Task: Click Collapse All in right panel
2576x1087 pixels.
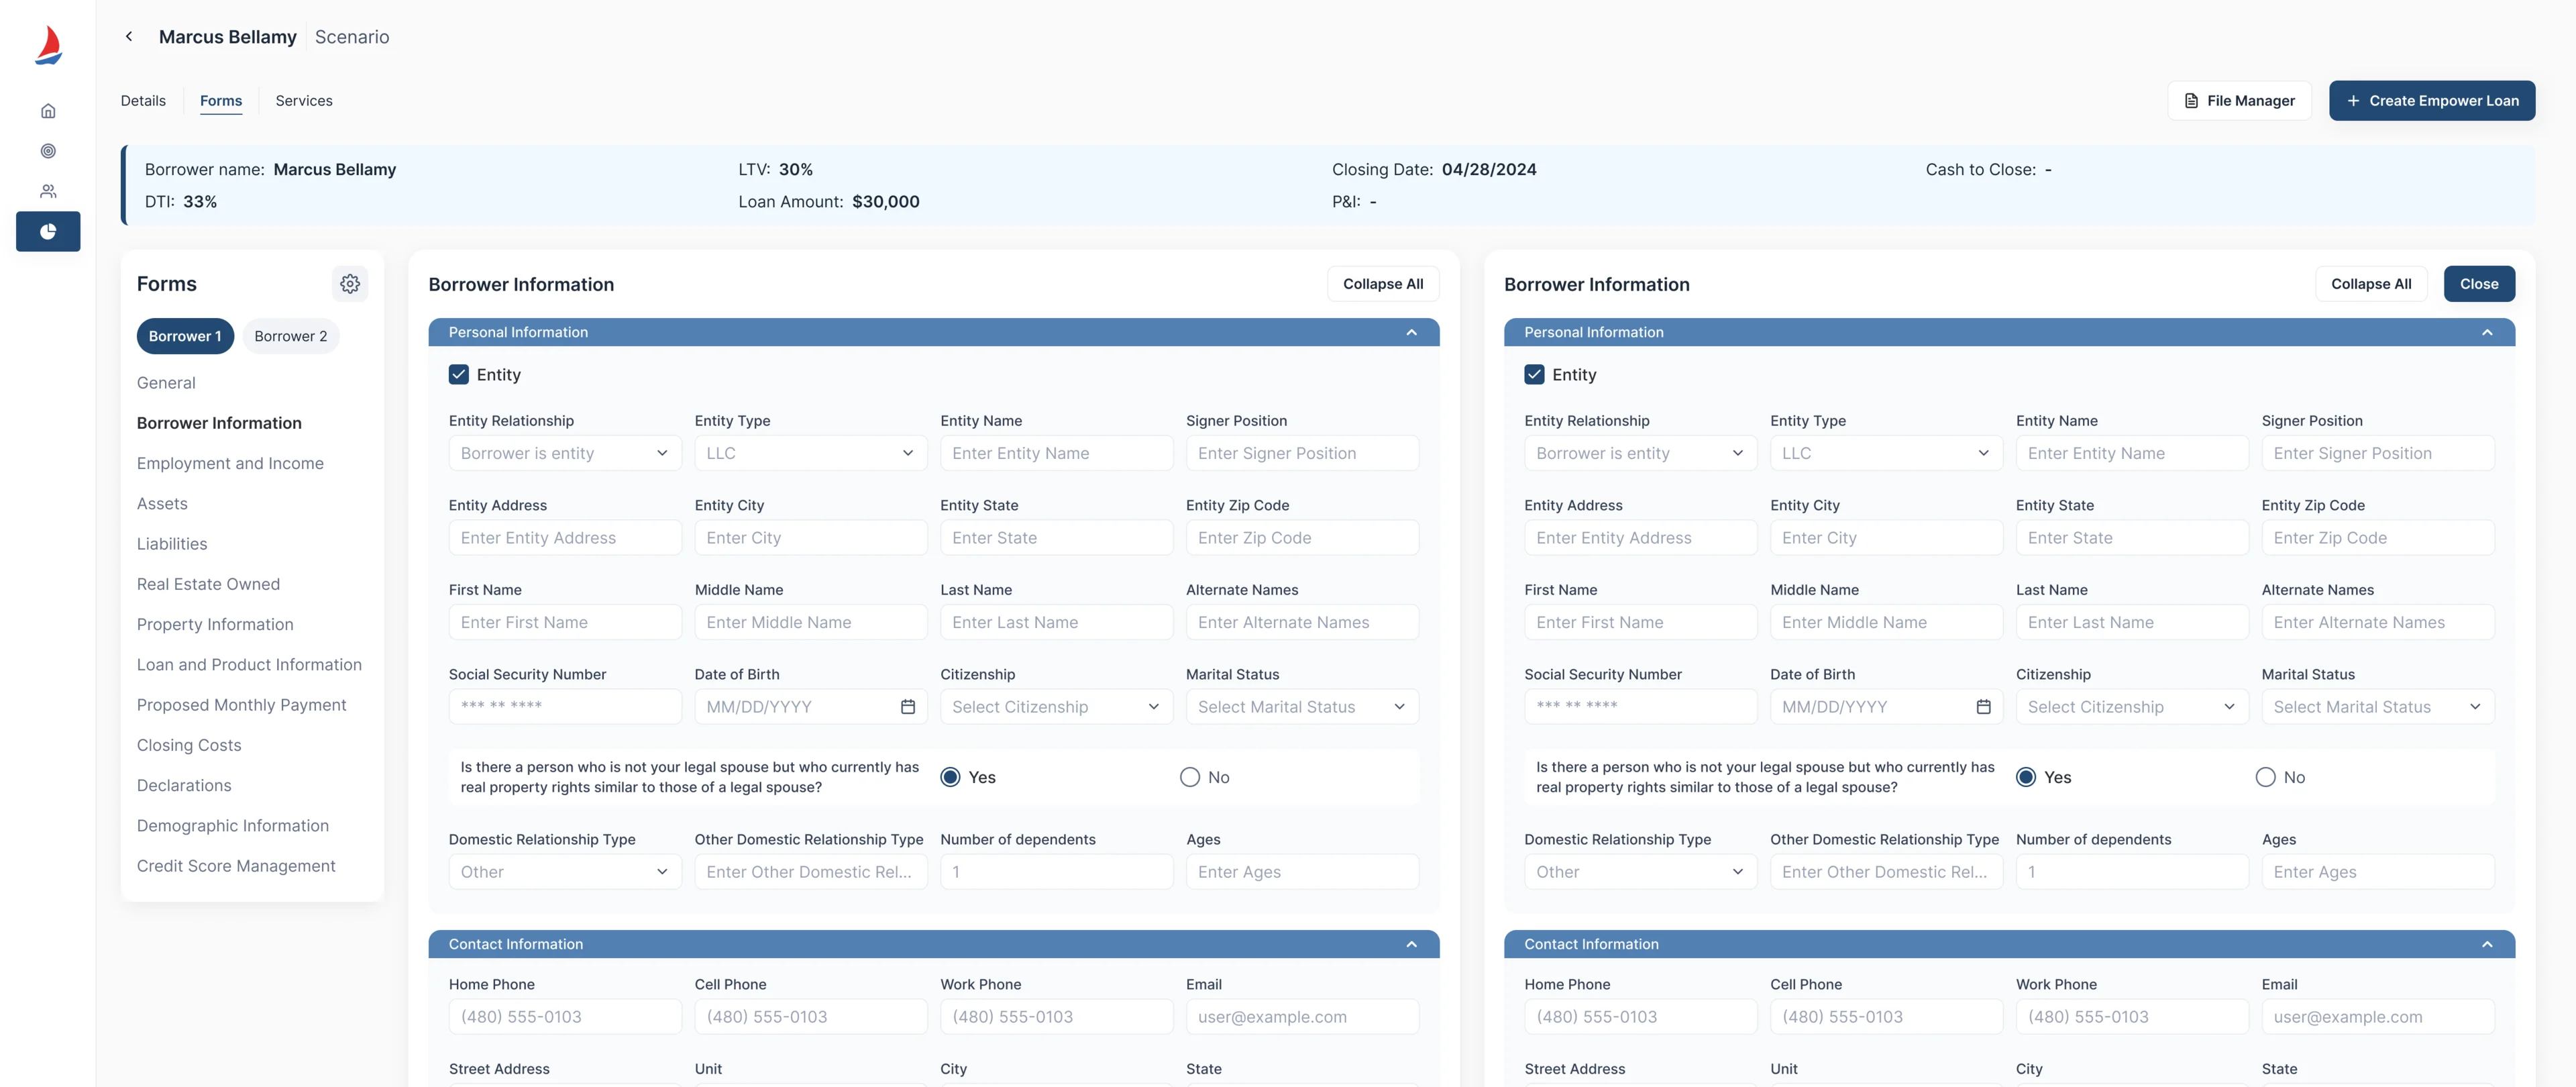Action: coord(2371,284)
